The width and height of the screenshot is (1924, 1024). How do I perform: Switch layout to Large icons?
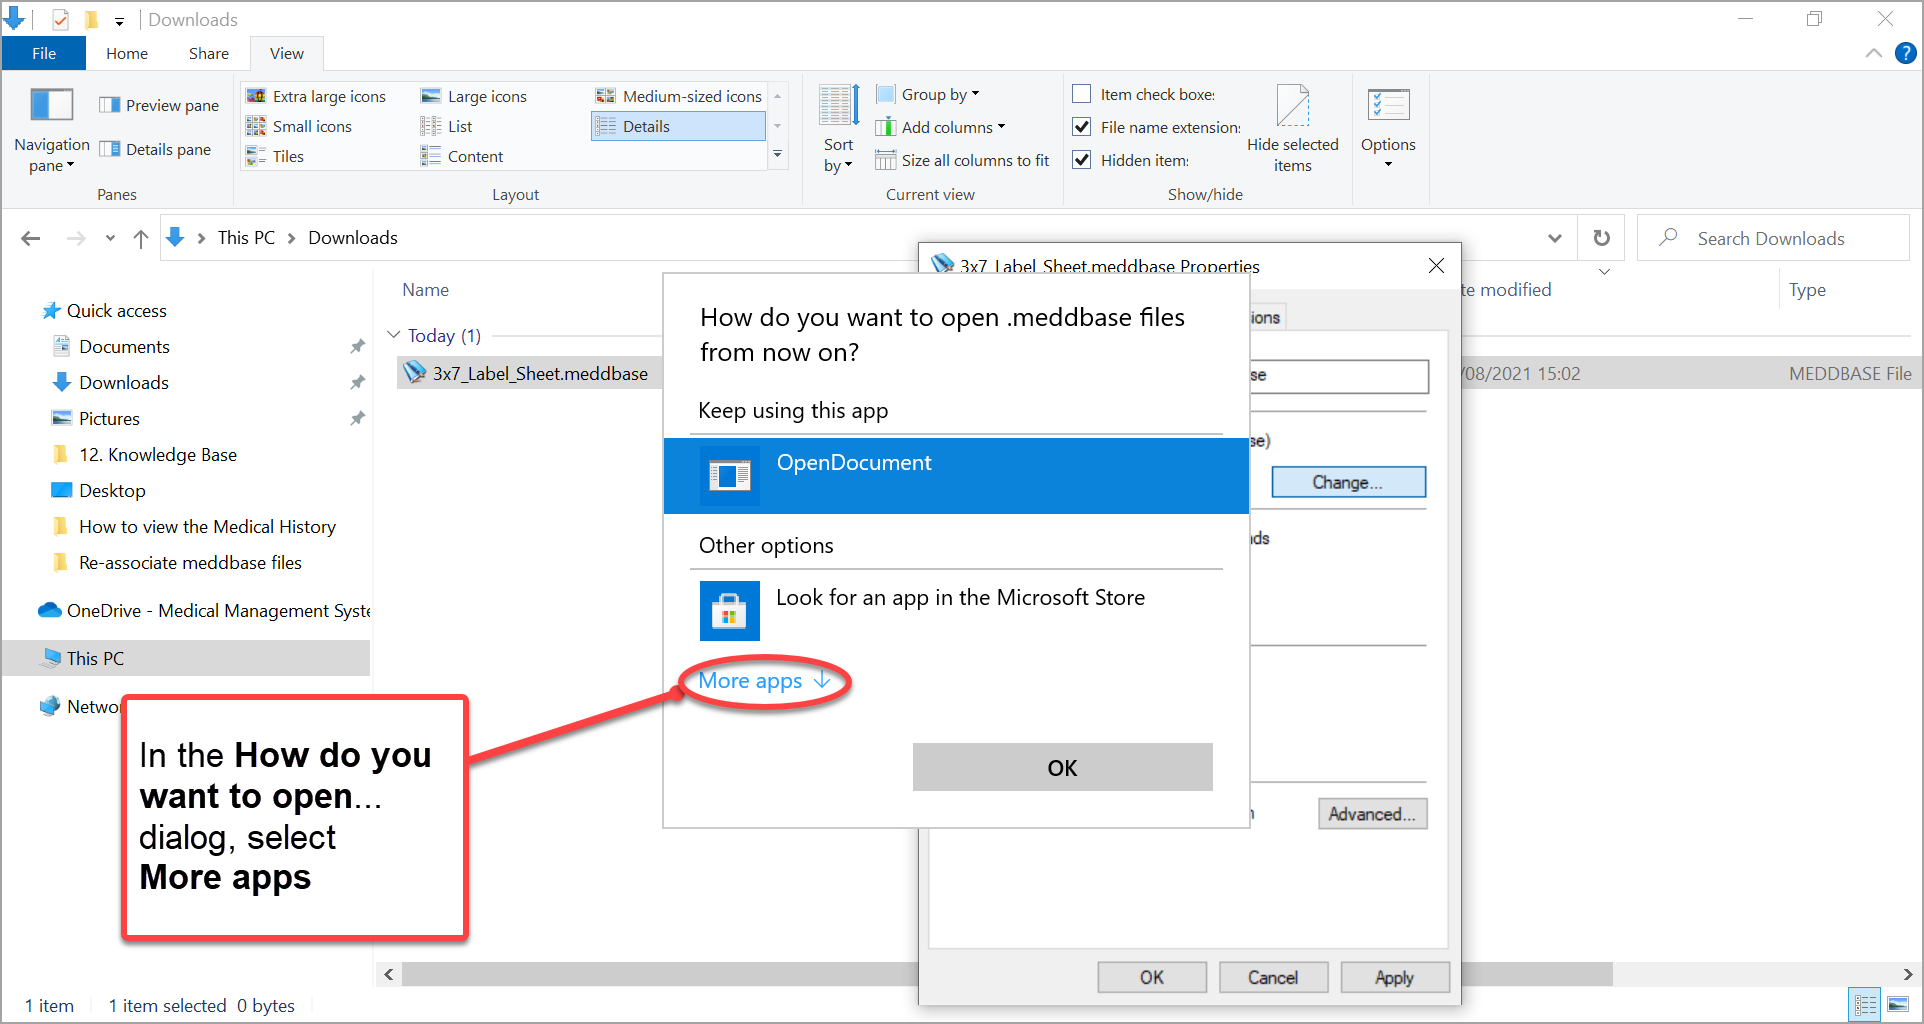pyautogui.click(x=474, y=96)
